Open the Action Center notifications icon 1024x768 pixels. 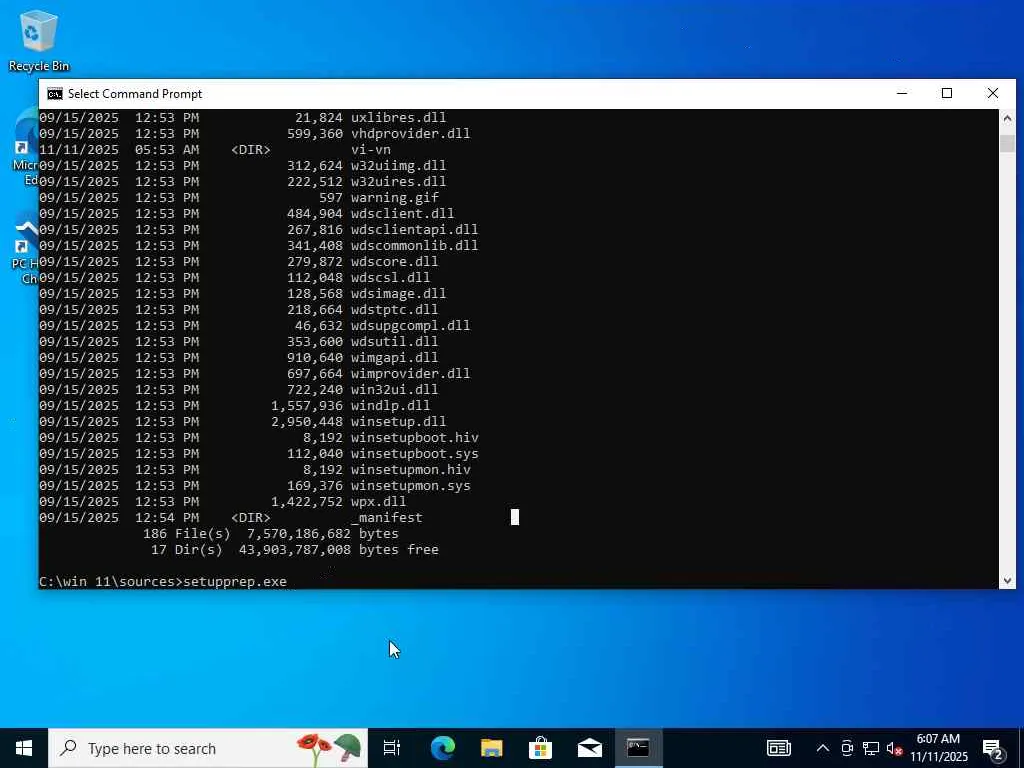pos(992,748)
